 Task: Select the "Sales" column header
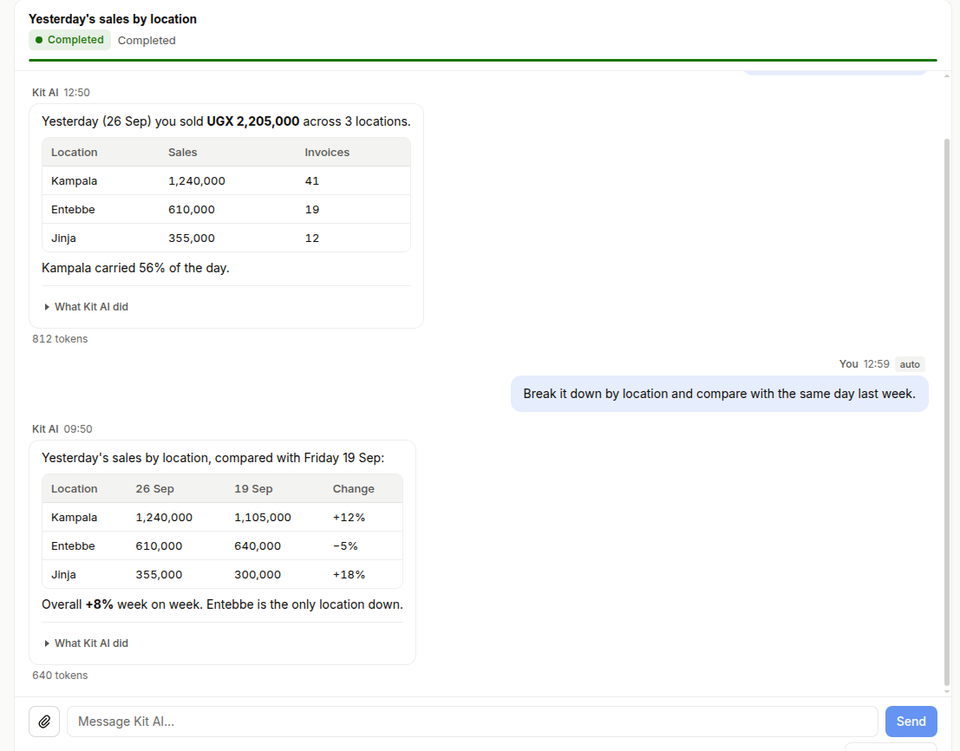(182, 152)
